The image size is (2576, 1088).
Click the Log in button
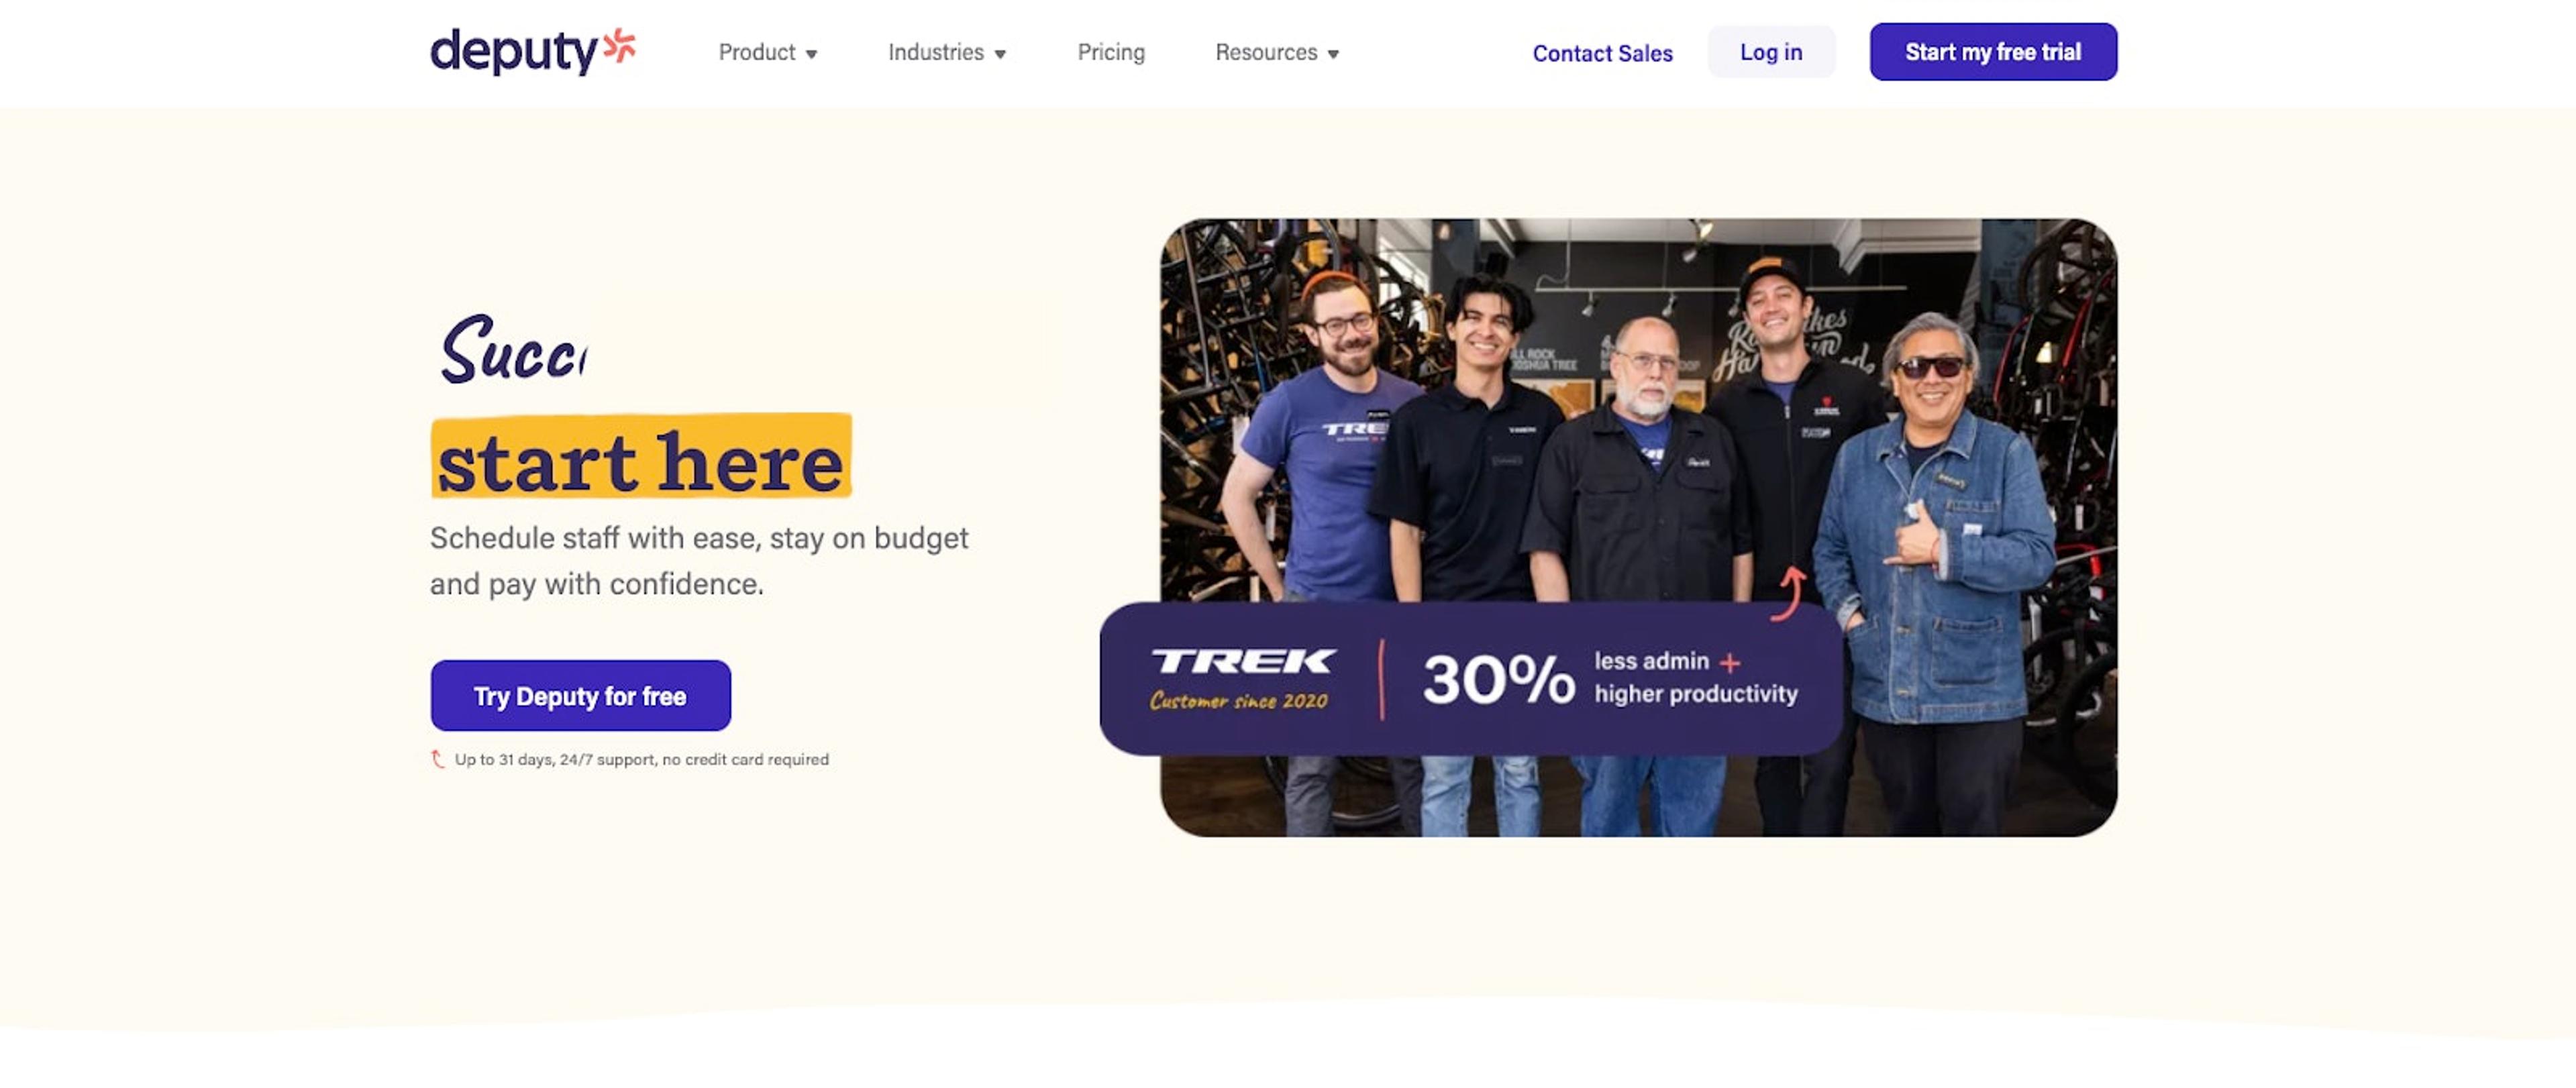point(1771,52)
